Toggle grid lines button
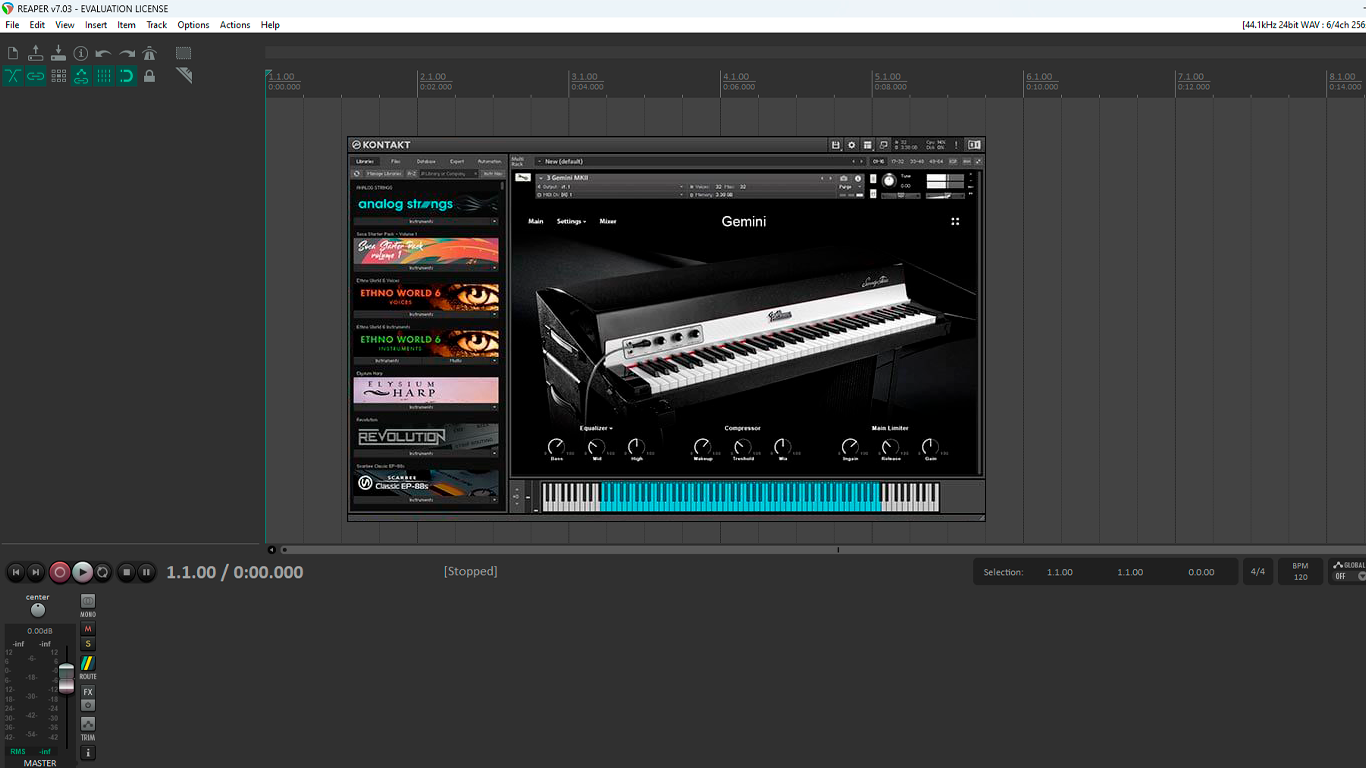The image size is (1366, 768). tap(104, 76)
